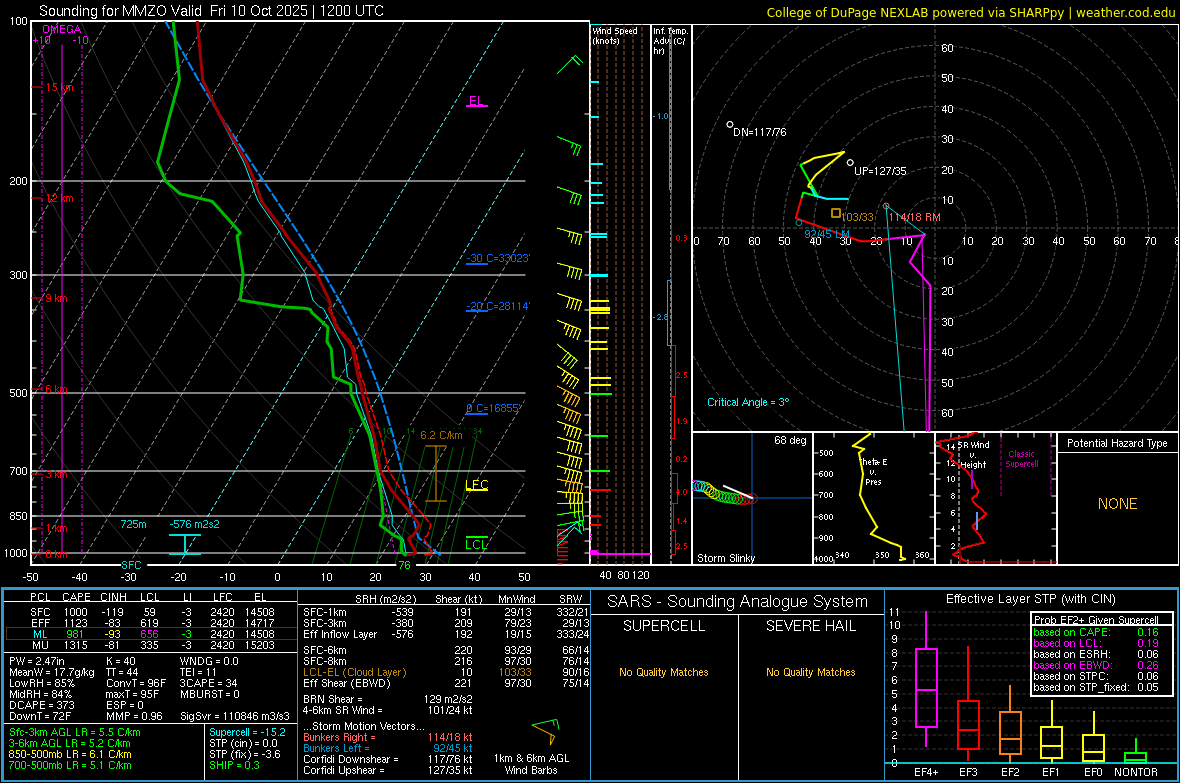
Task: Click the 114/18 RM storm motion marker
Action: [x=886, y=206]
